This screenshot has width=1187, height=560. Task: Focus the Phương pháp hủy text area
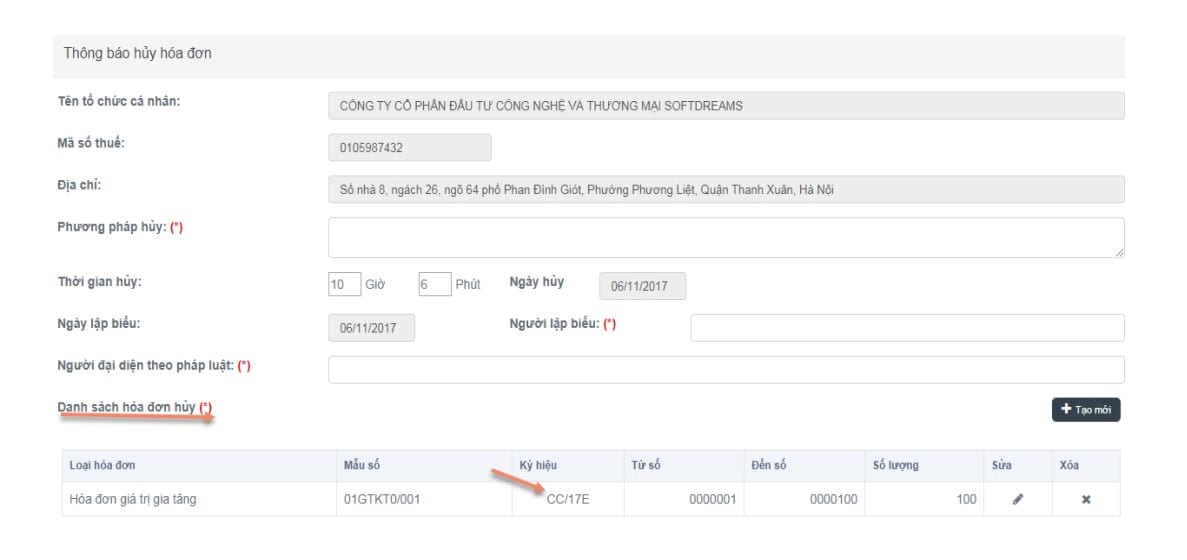tap(725, 238)
